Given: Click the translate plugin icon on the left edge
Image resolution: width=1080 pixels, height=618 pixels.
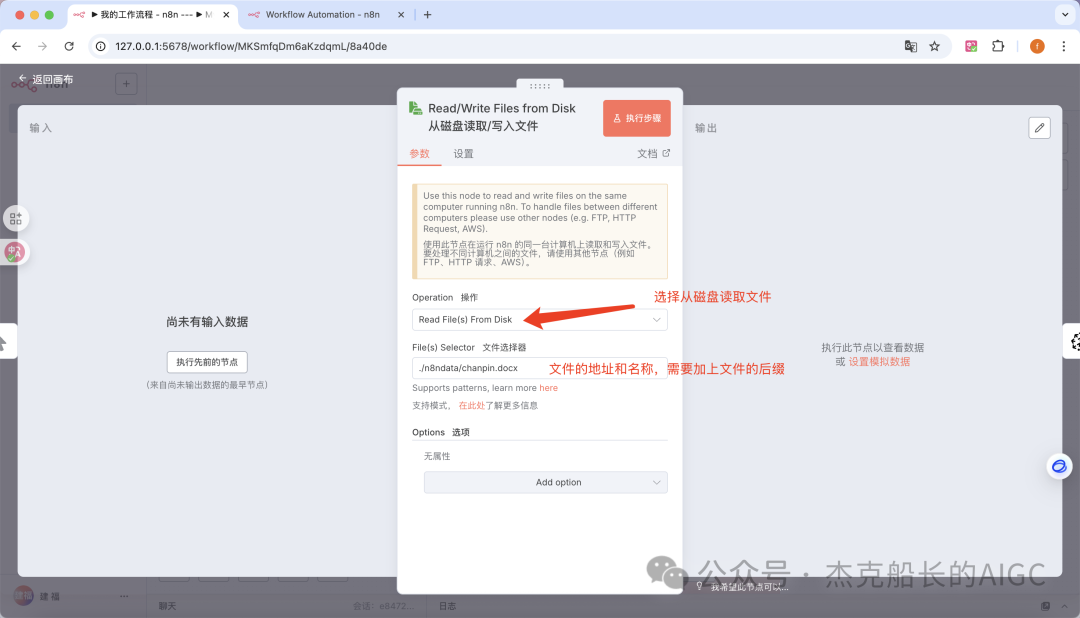Looking at the screenshot, I should point(15,252).
